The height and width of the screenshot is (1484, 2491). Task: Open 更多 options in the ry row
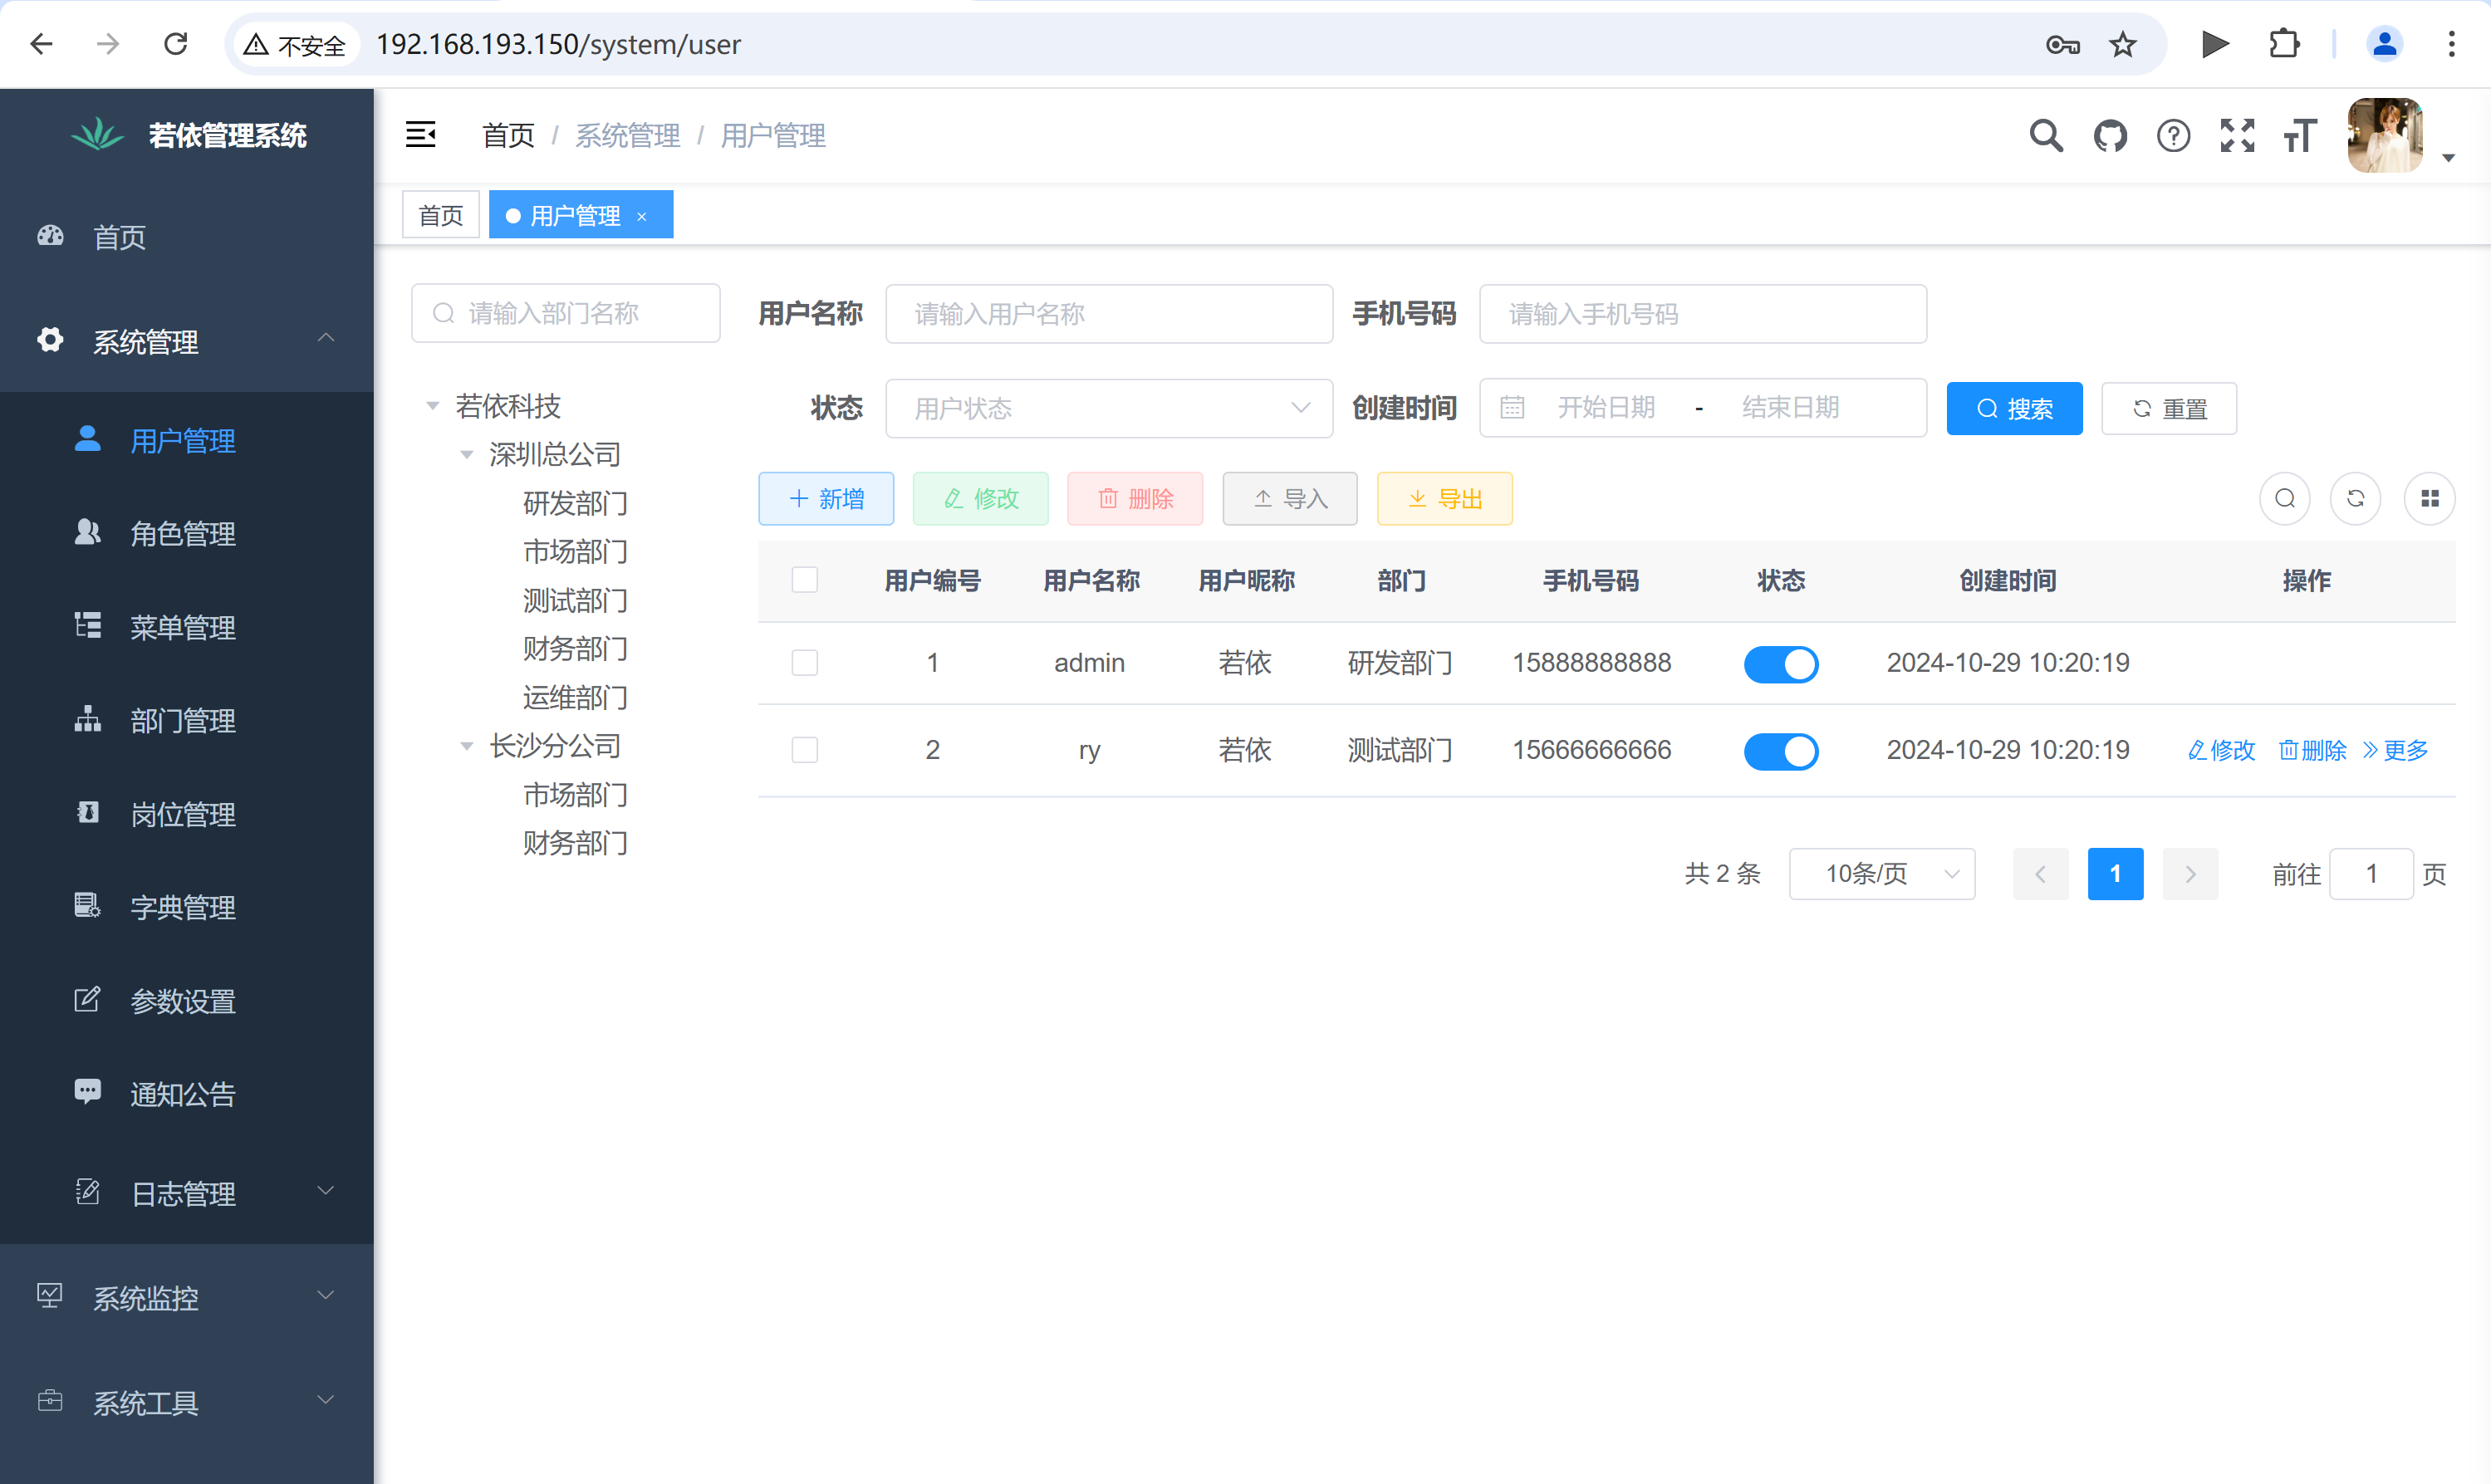pyautogui.click(x=2395, y=750)
